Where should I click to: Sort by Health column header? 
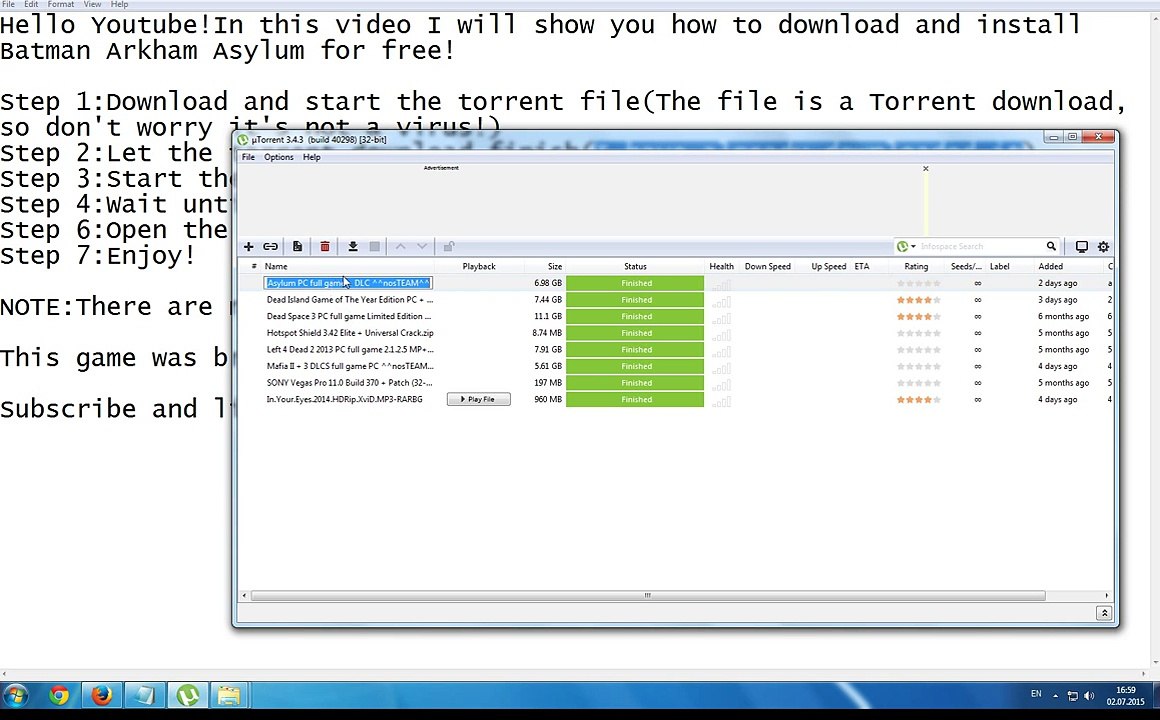click(x=721, y=266)
